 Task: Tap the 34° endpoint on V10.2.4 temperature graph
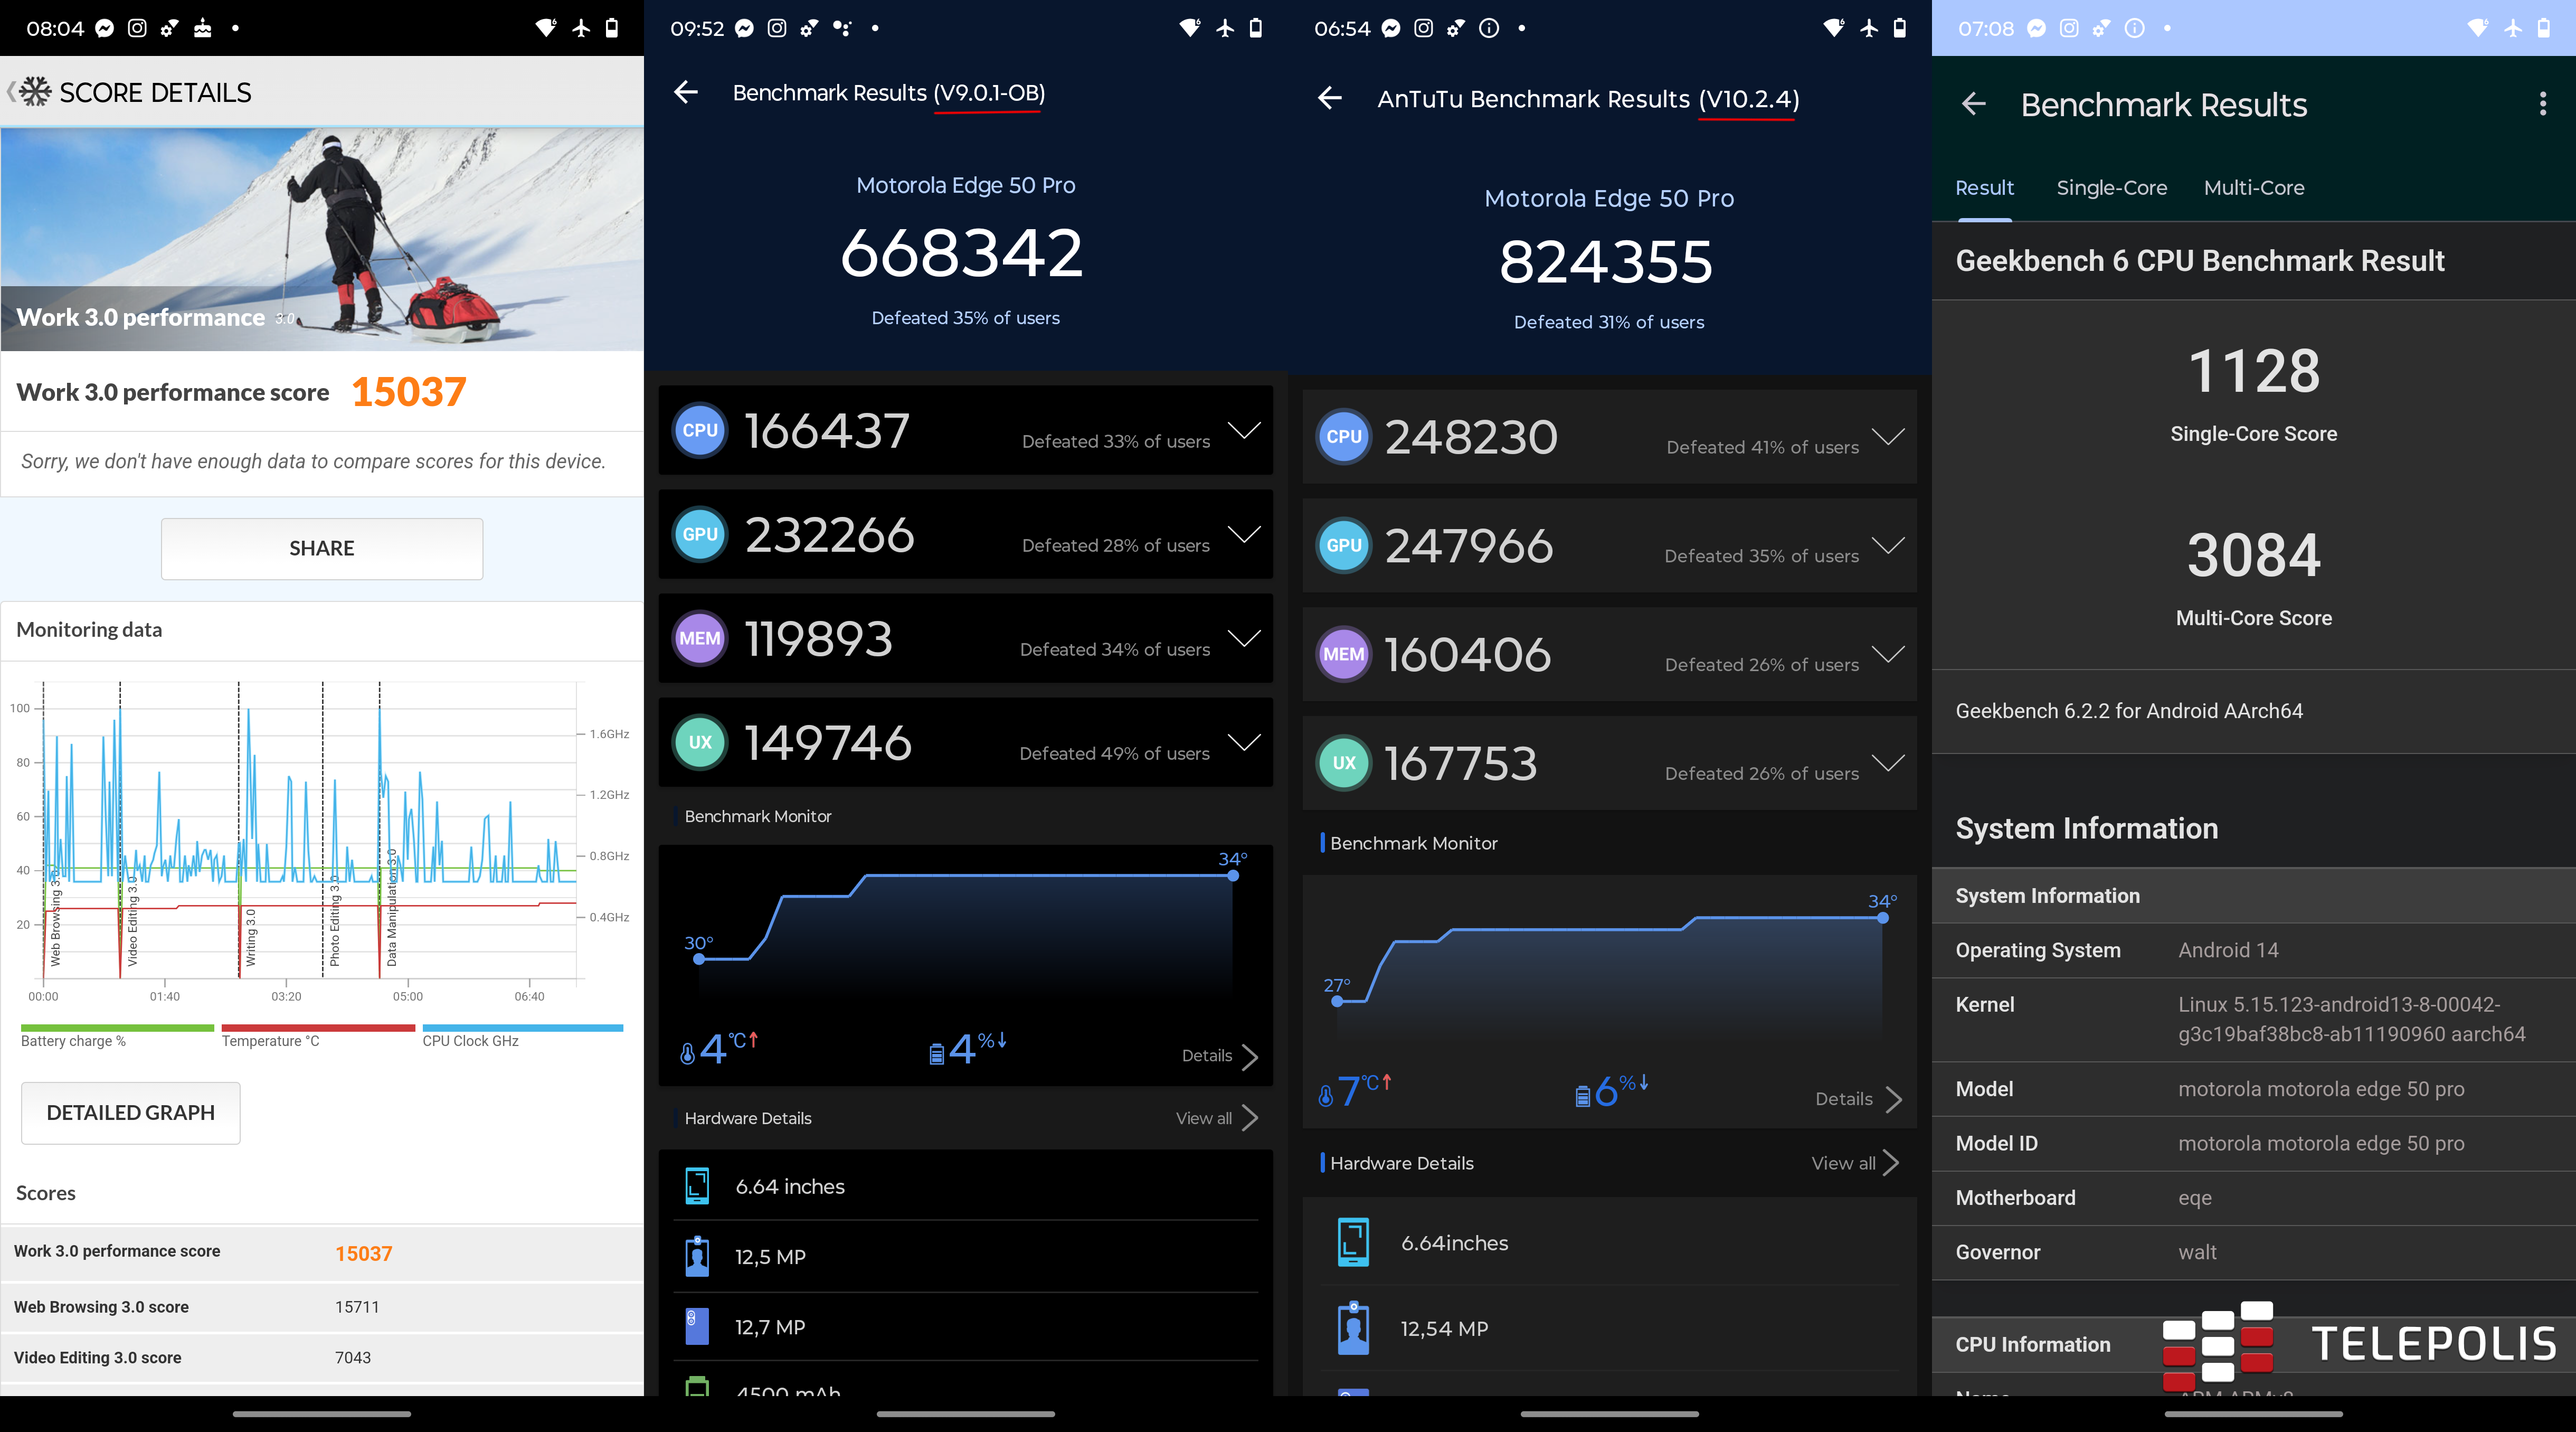[x=1883, y=917]
